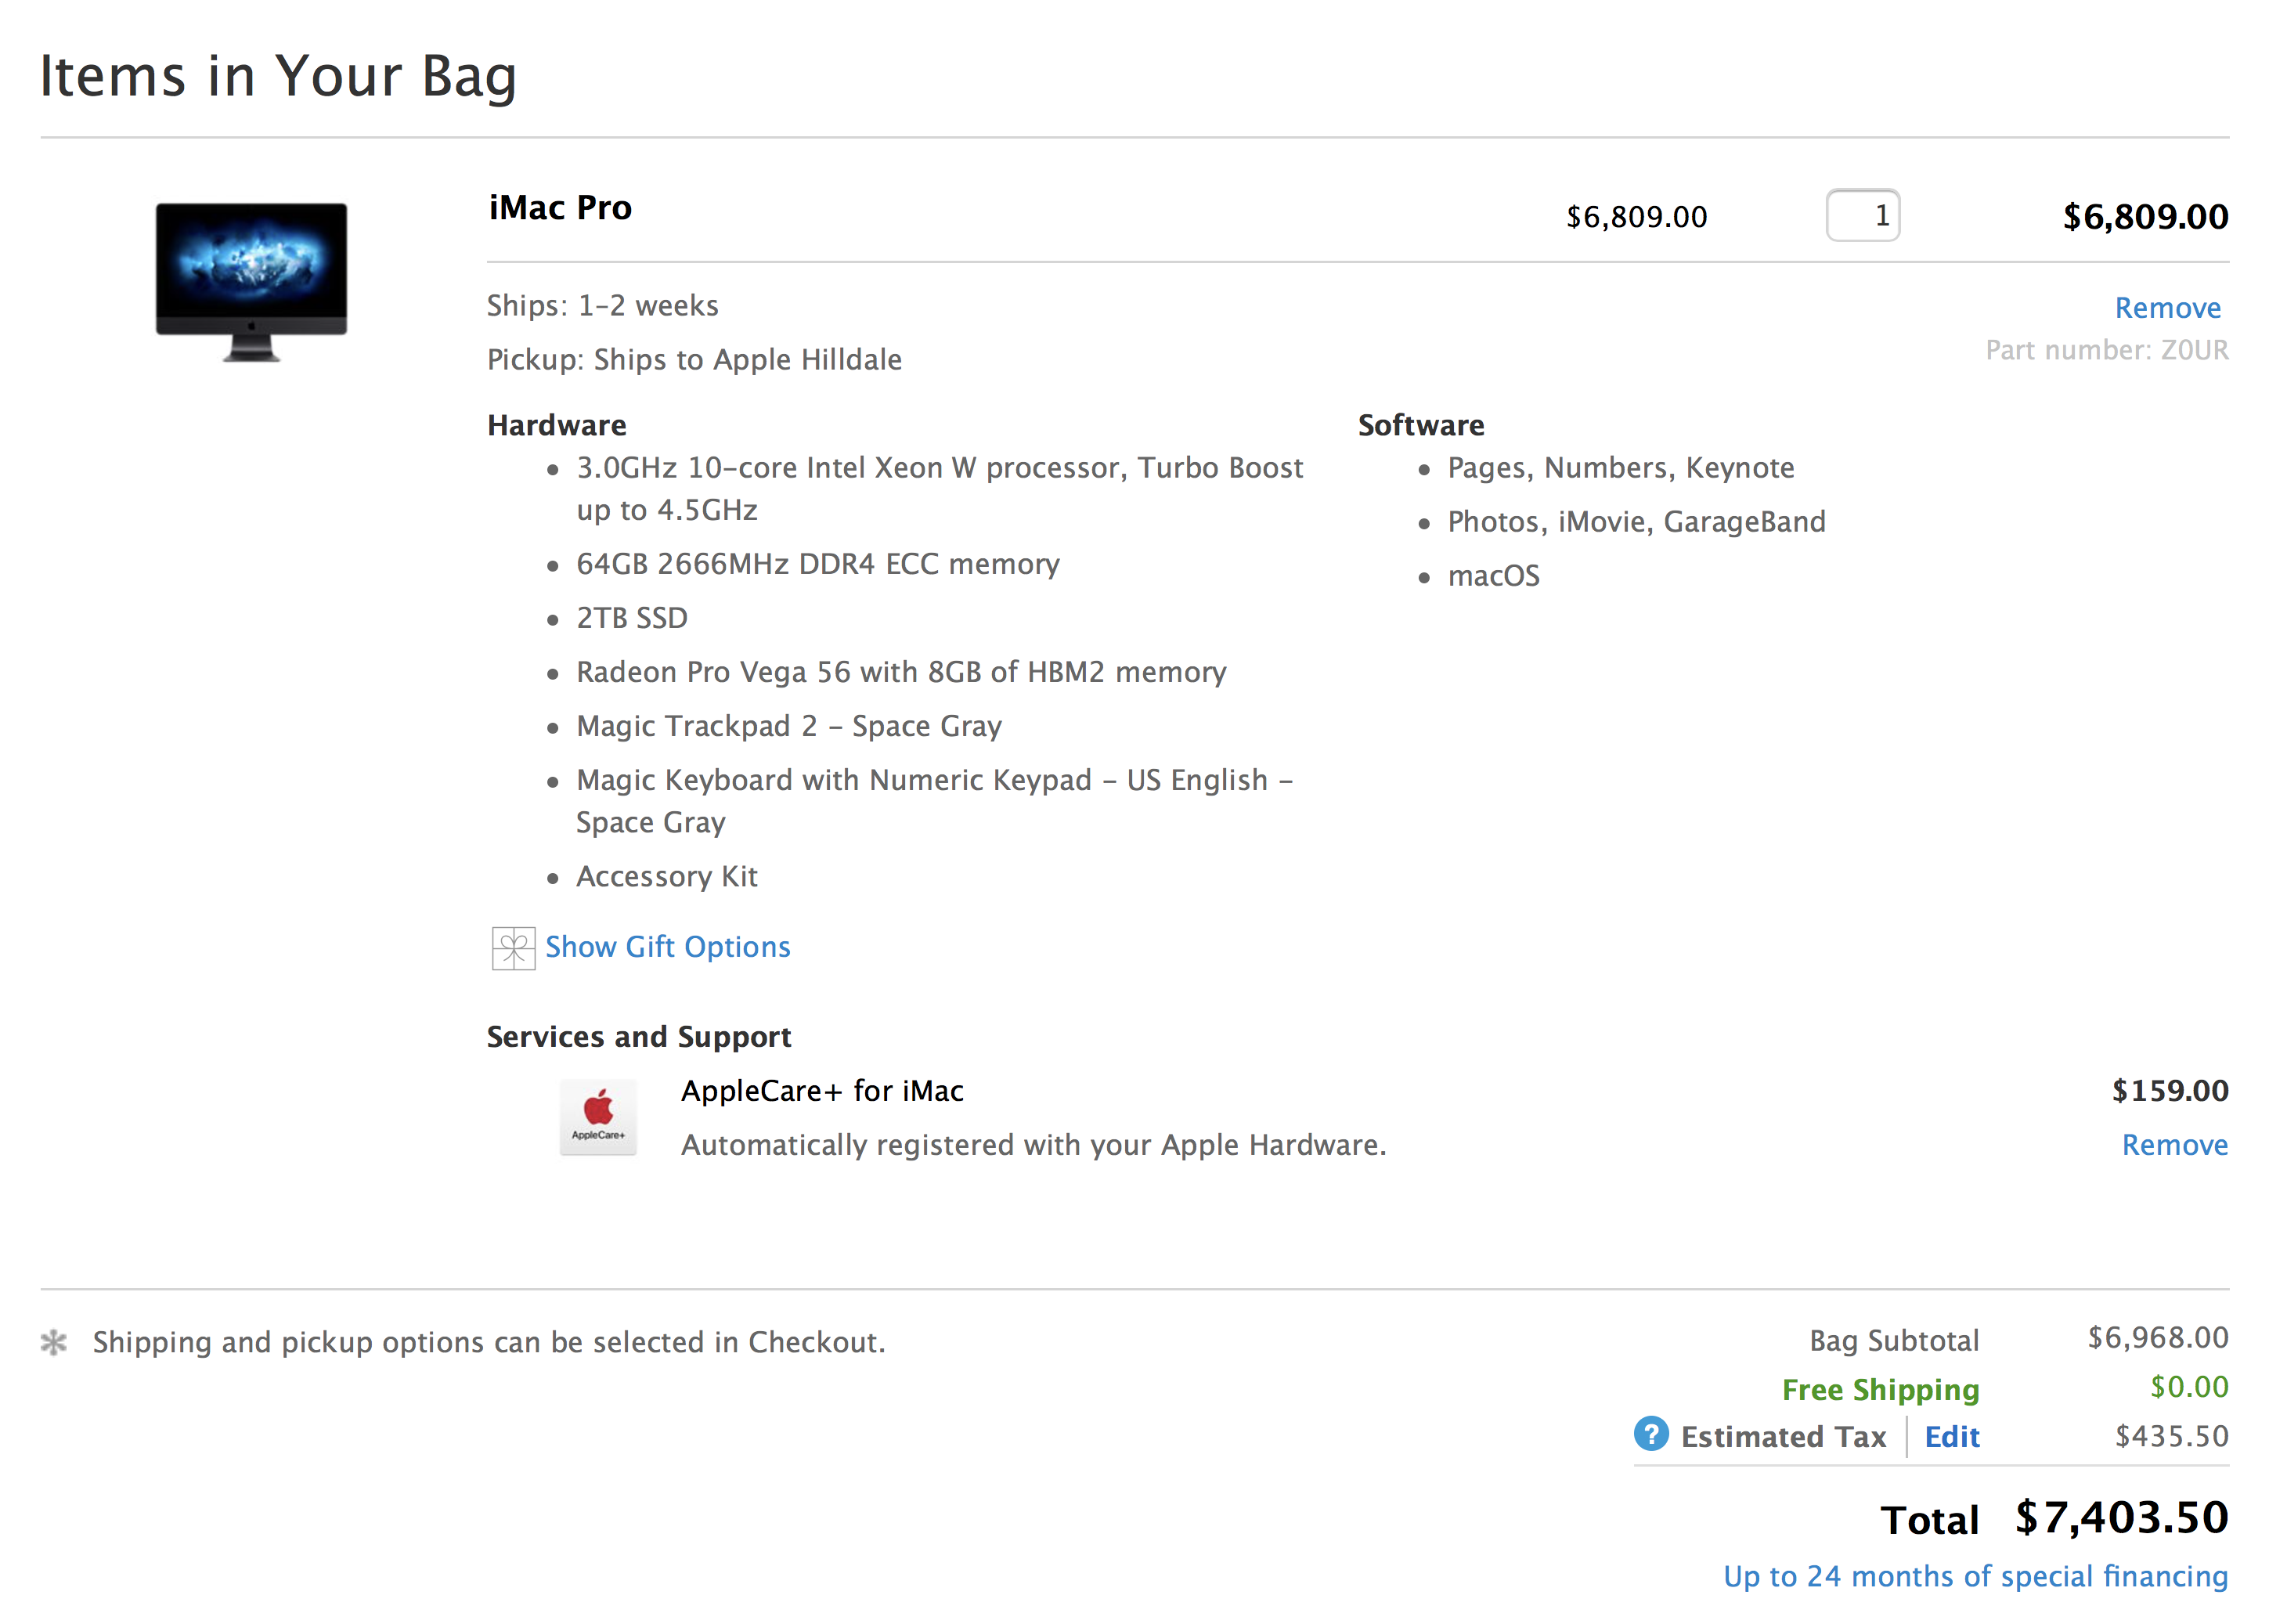
Task: Click the Software section heading
Action: 1421,425
